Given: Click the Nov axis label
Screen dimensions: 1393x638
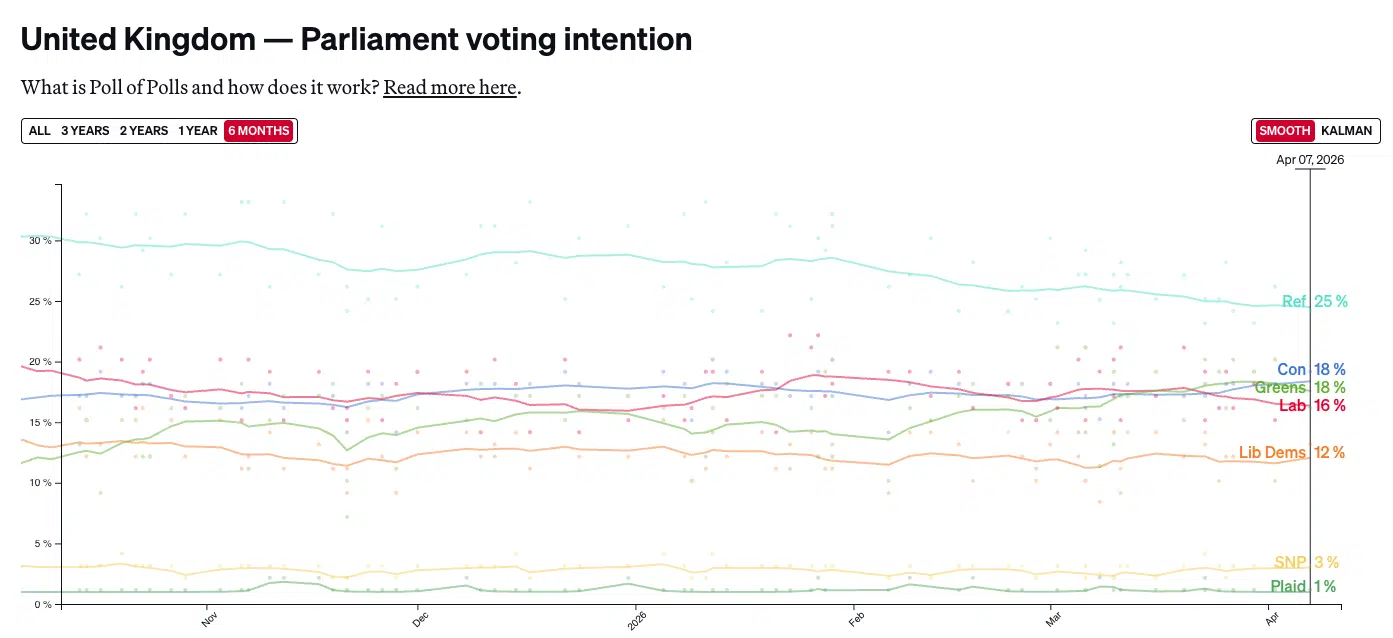Looking at the screenshot, I should (x=210, y=619).
